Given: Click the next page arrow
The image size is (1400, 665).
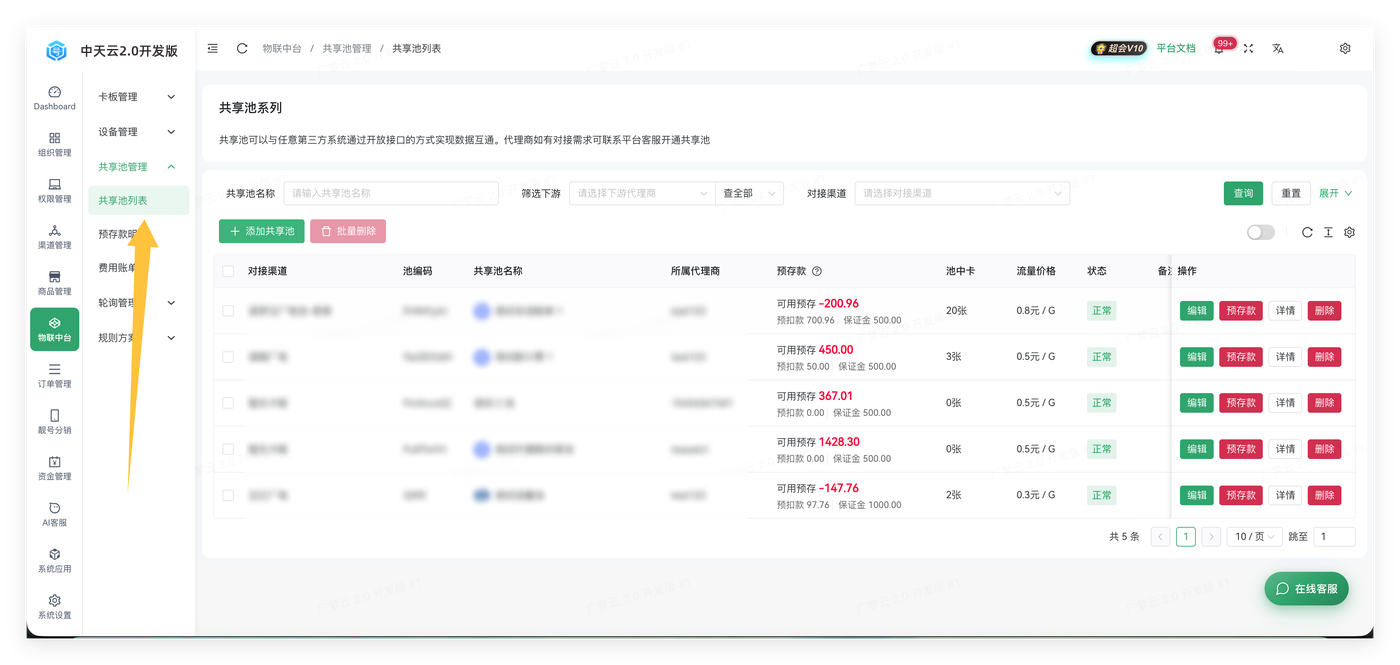Looking at the screenshot, I should point(1211,537).
